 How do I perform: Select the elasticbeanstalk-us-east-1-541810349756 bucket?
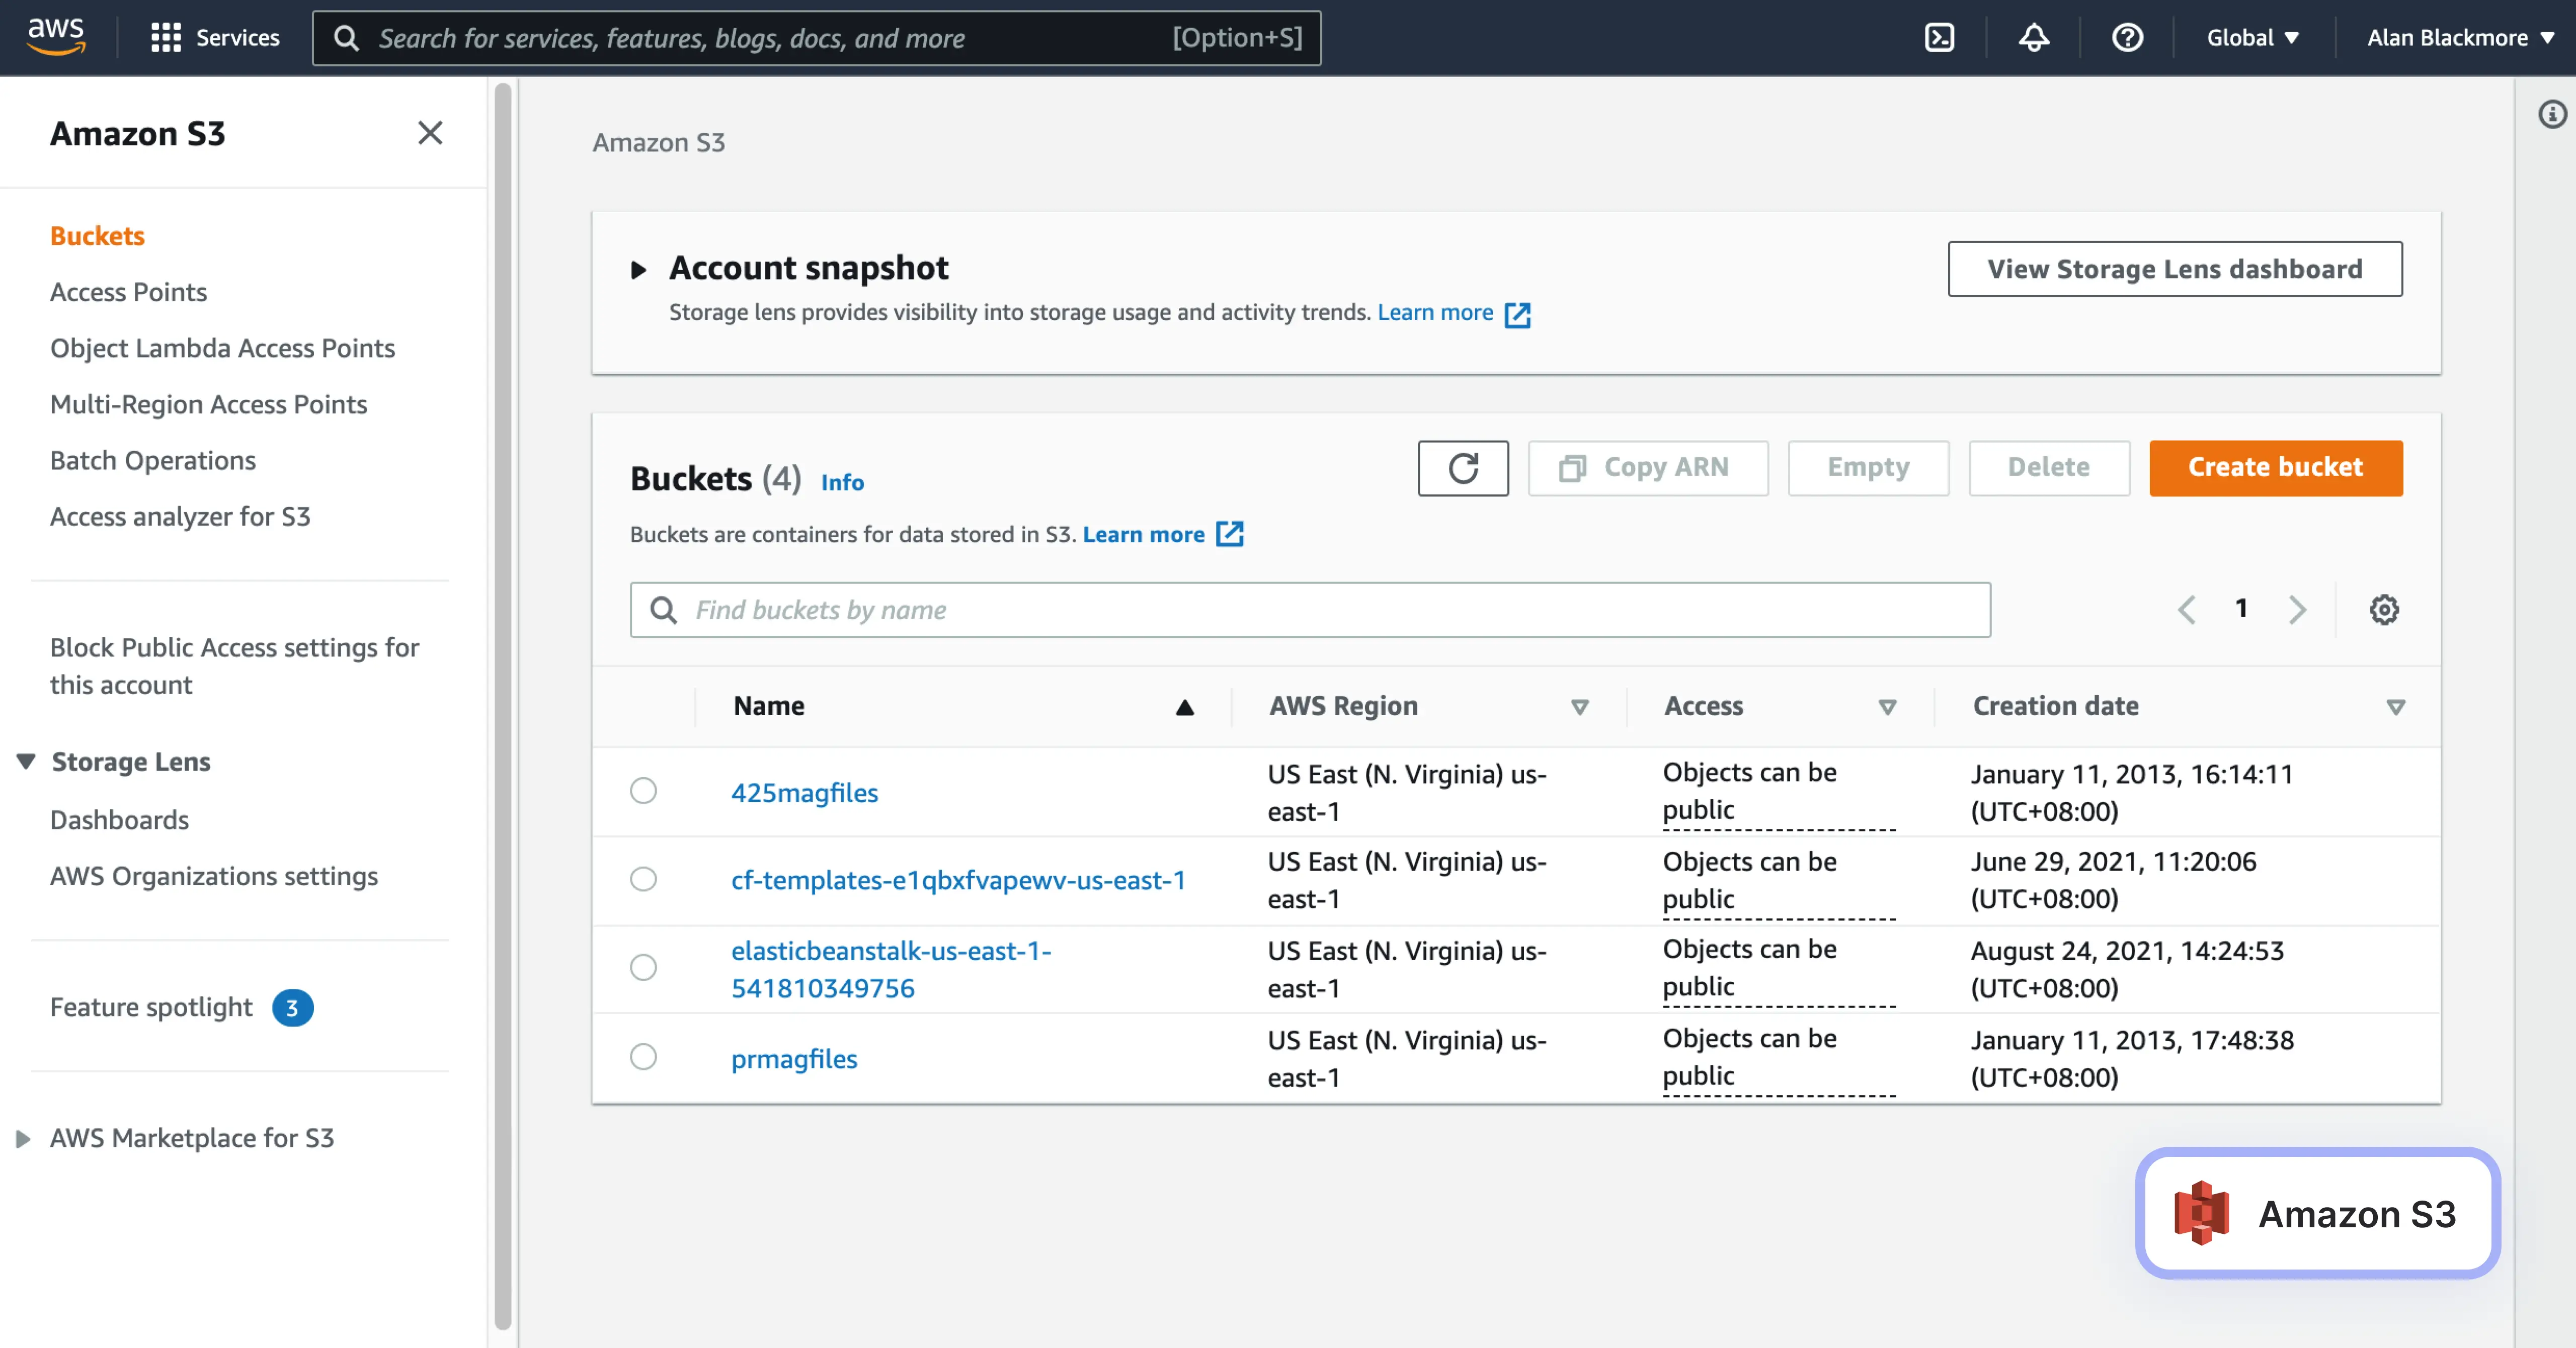643,968
